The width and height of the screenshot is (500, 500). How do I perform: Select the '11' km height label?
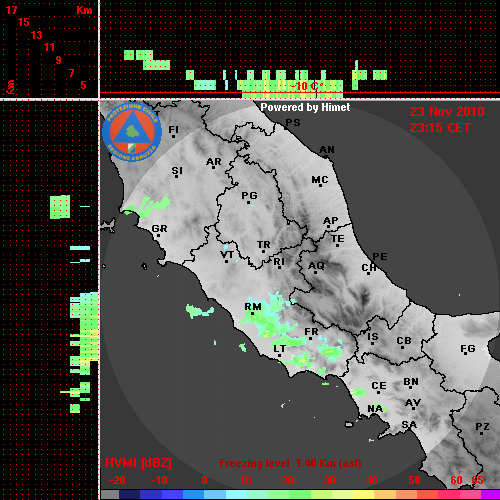pos(49,47)
